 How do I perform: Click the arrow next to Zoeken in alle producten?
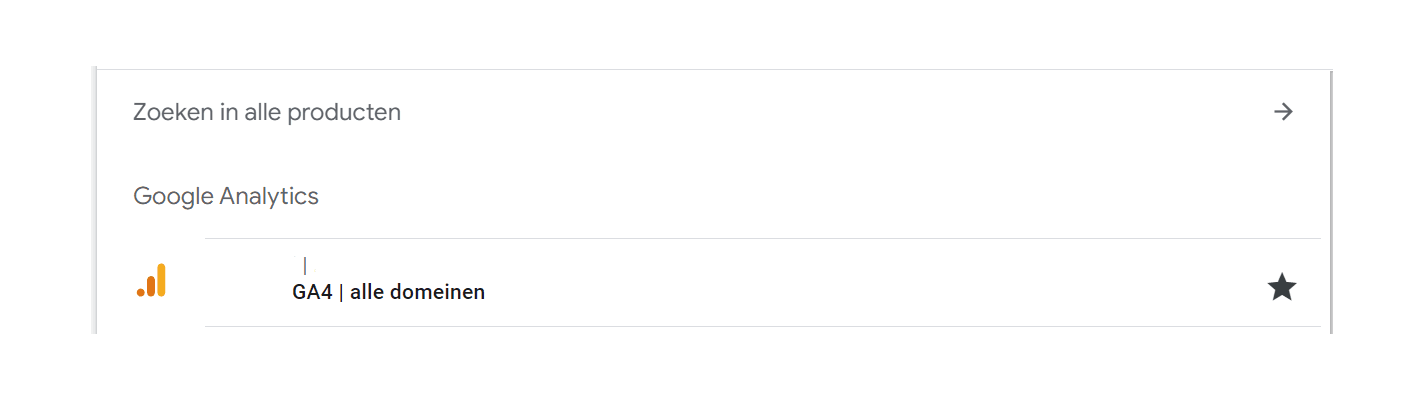point(1283,112)
